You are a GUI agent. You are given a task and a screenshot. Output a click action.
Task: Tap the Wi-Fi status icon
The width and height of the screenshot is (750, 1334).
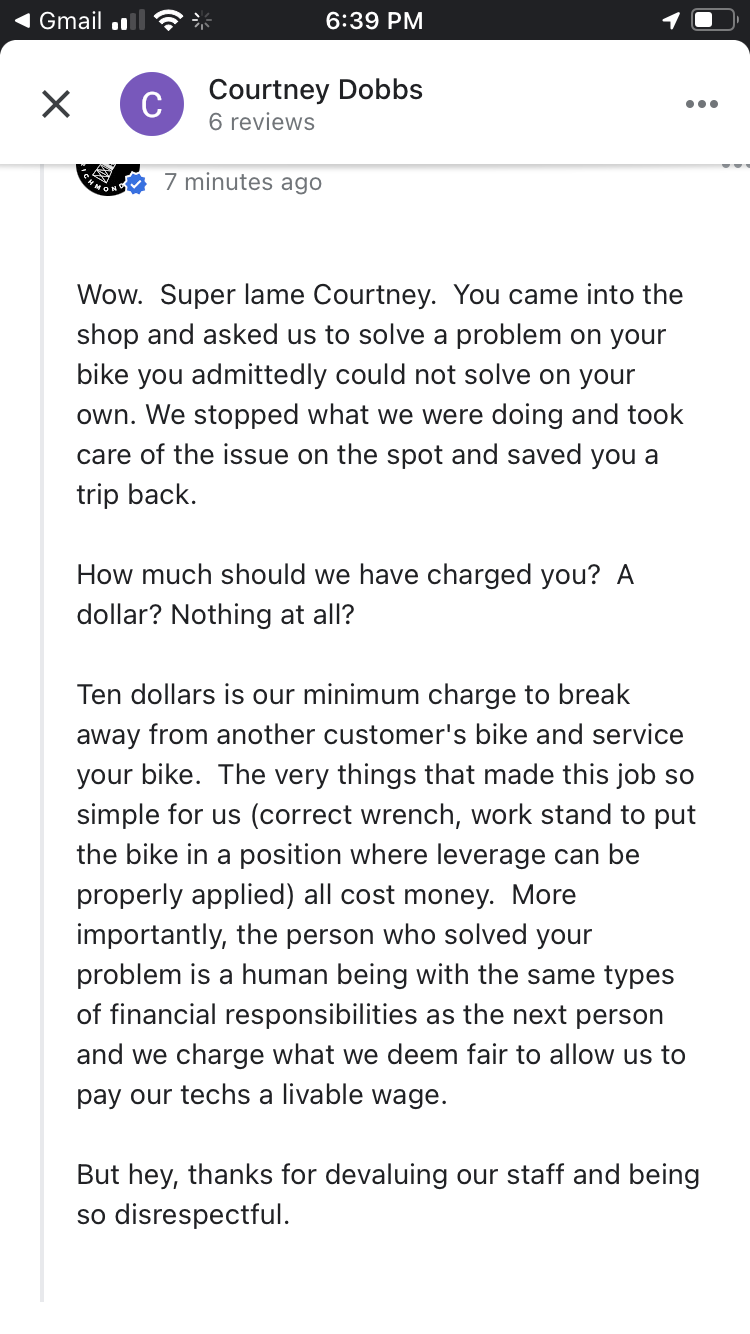[170, 20]
